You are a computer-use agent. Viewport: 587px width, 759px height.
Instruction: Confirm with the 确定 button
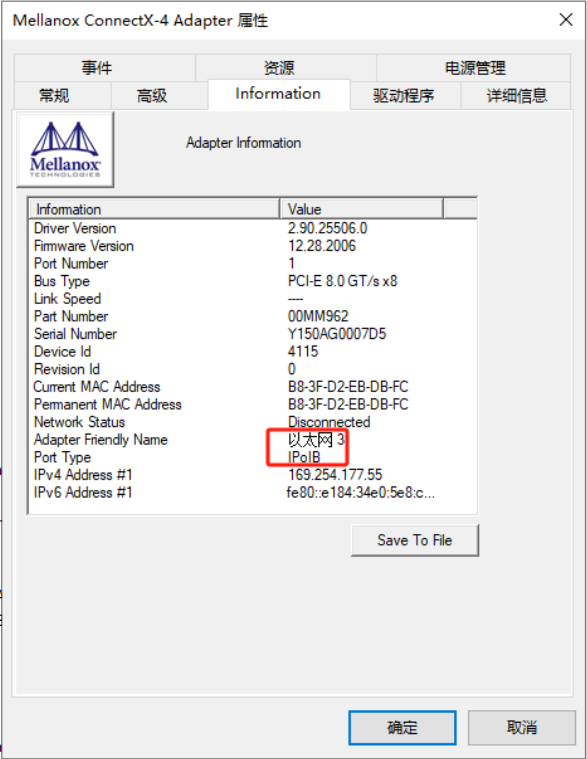click(x=402, y=728)
